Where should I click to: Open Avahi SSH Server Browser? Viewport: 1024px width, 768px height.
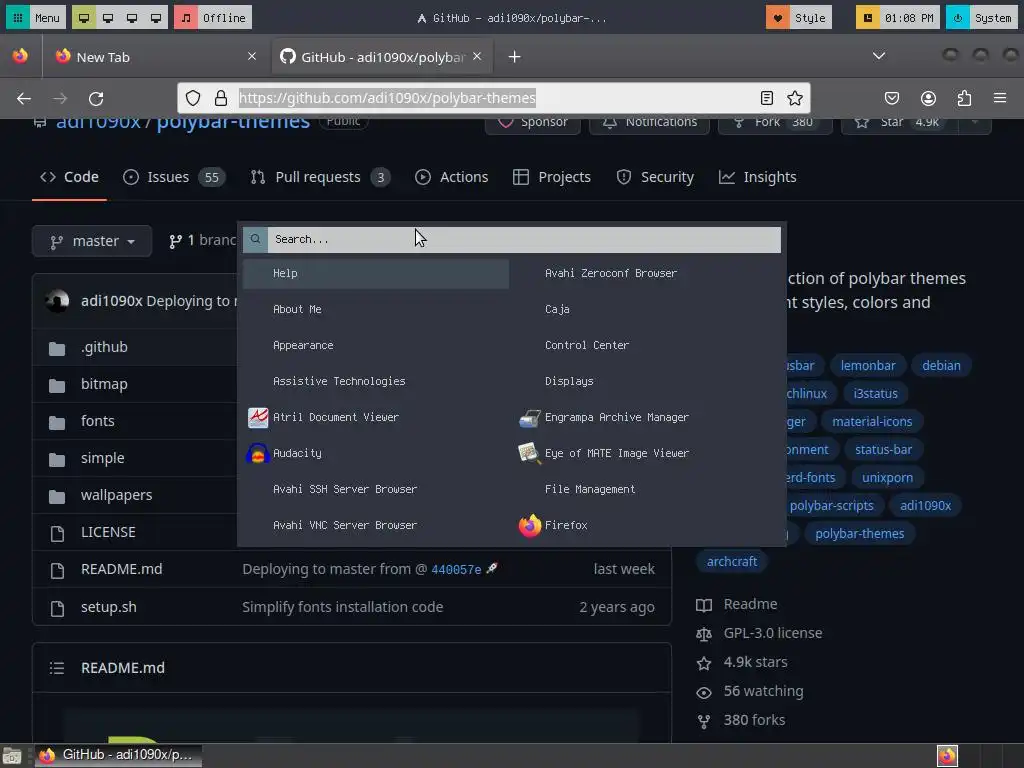point(376,489)
